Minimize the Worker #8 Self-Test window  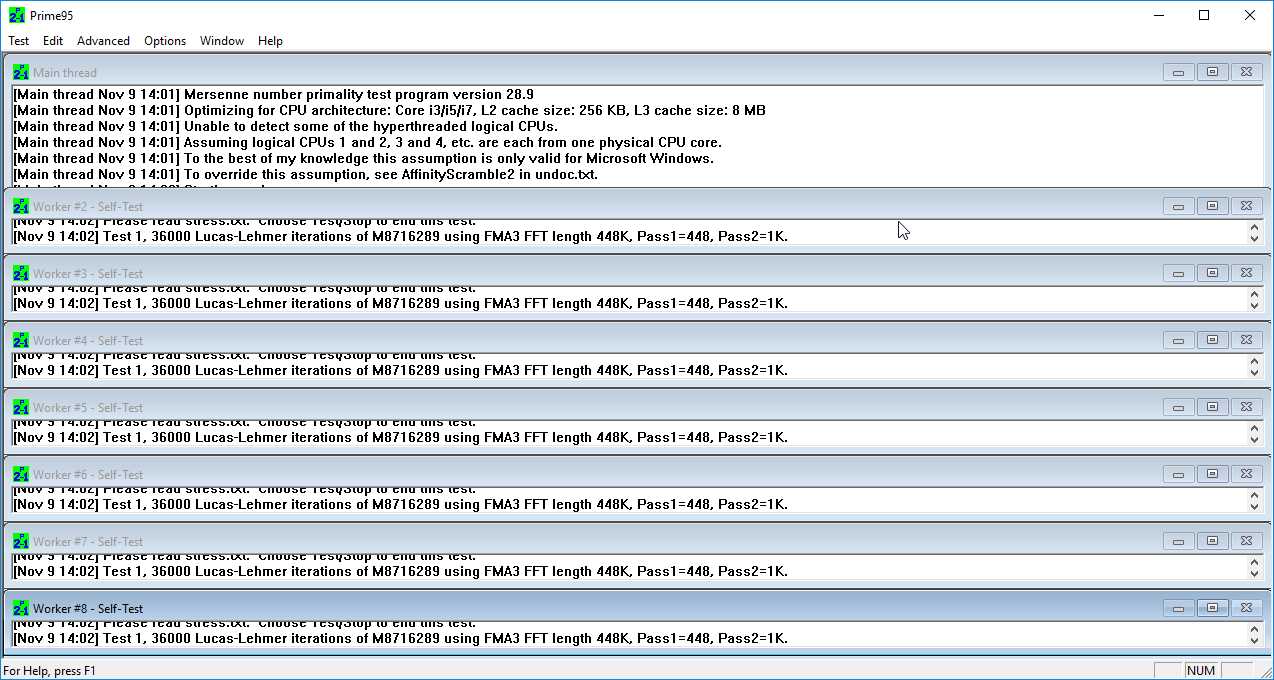tap(1179, 608)
